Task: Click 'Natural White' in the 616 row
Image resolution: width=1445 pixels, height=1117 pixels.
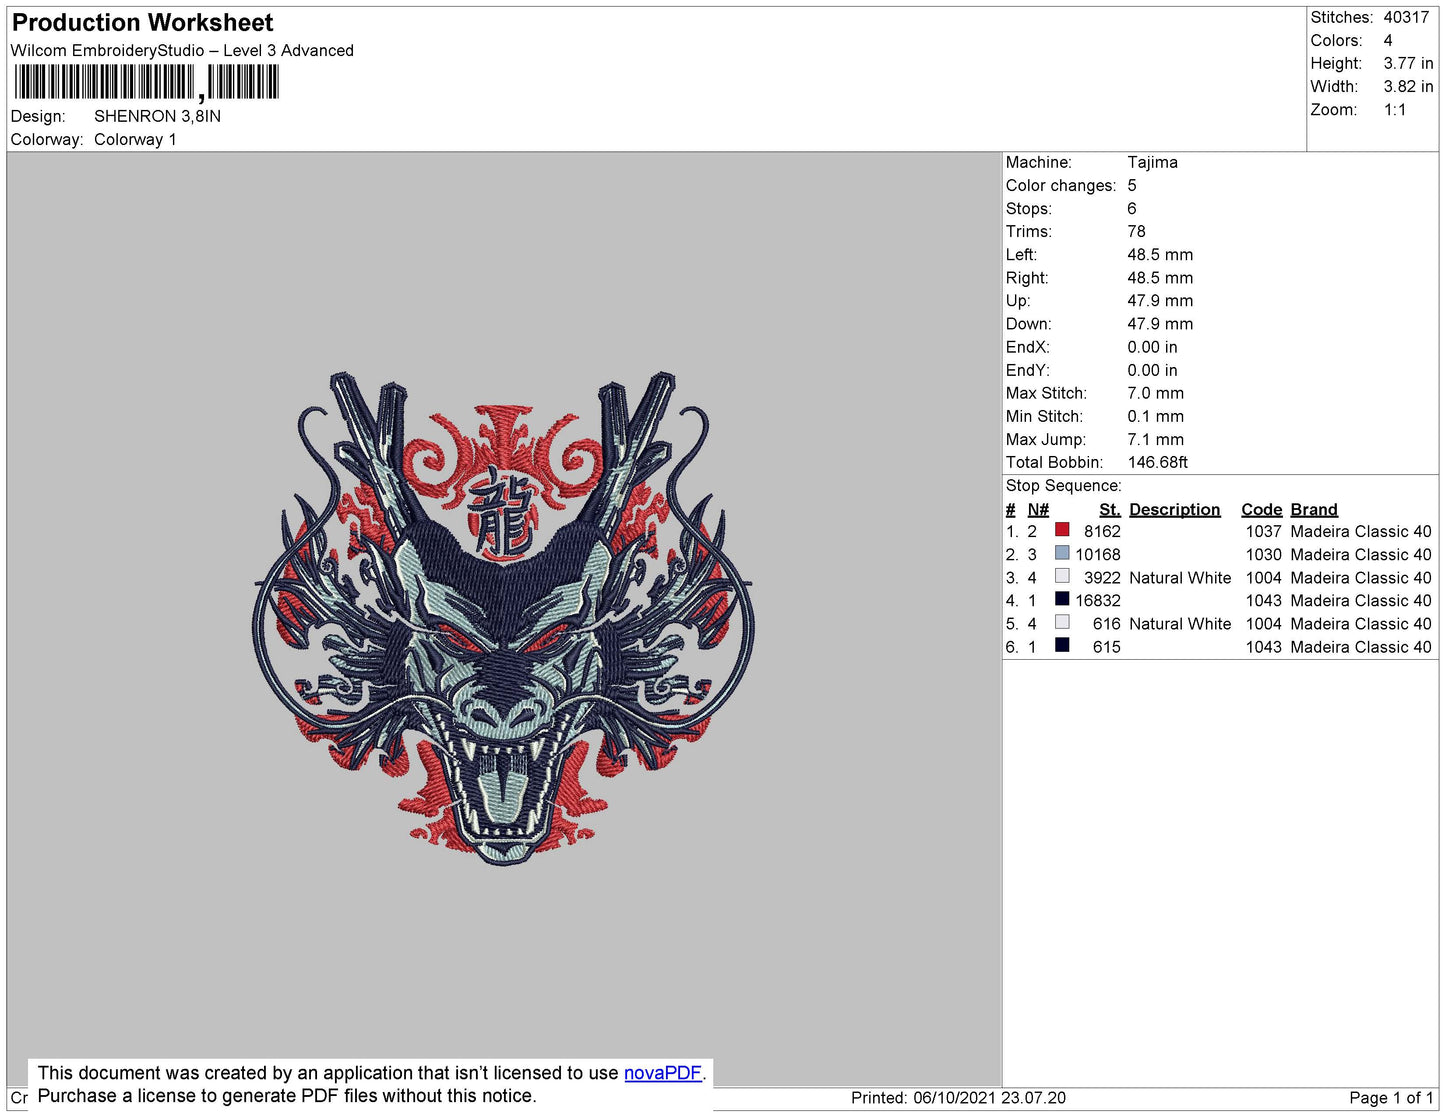Action: tap(1180, 624)
